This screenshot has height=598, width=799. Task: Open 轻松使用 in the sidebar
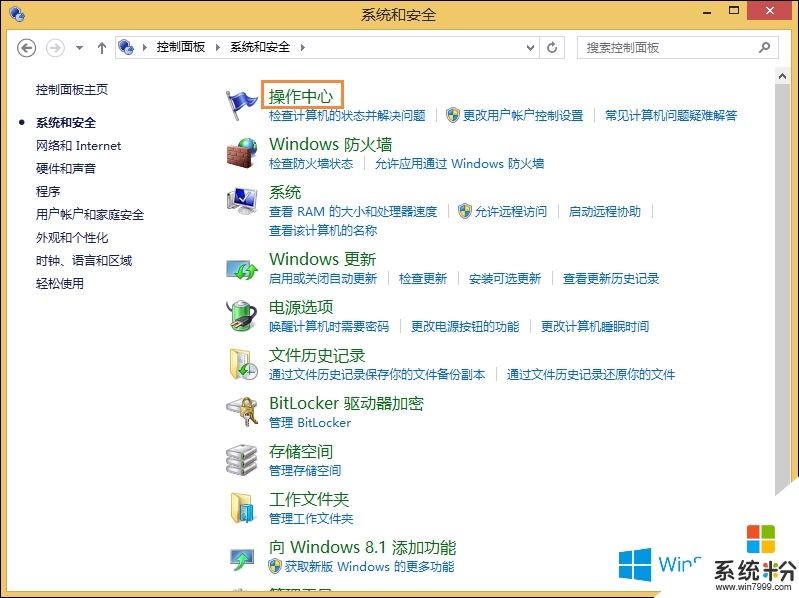(x=60, y=284)
